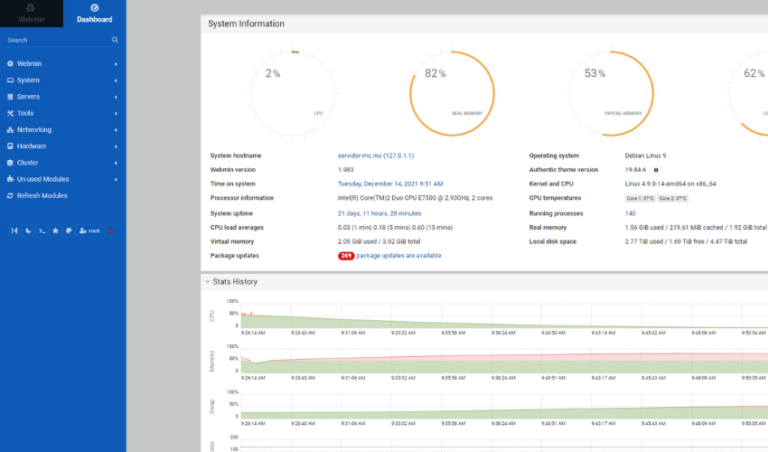Screen dimensions: 768x452
Task: Click the Real Memory 82% gauge
Action: pyautogui.click(x=452, y=94)
